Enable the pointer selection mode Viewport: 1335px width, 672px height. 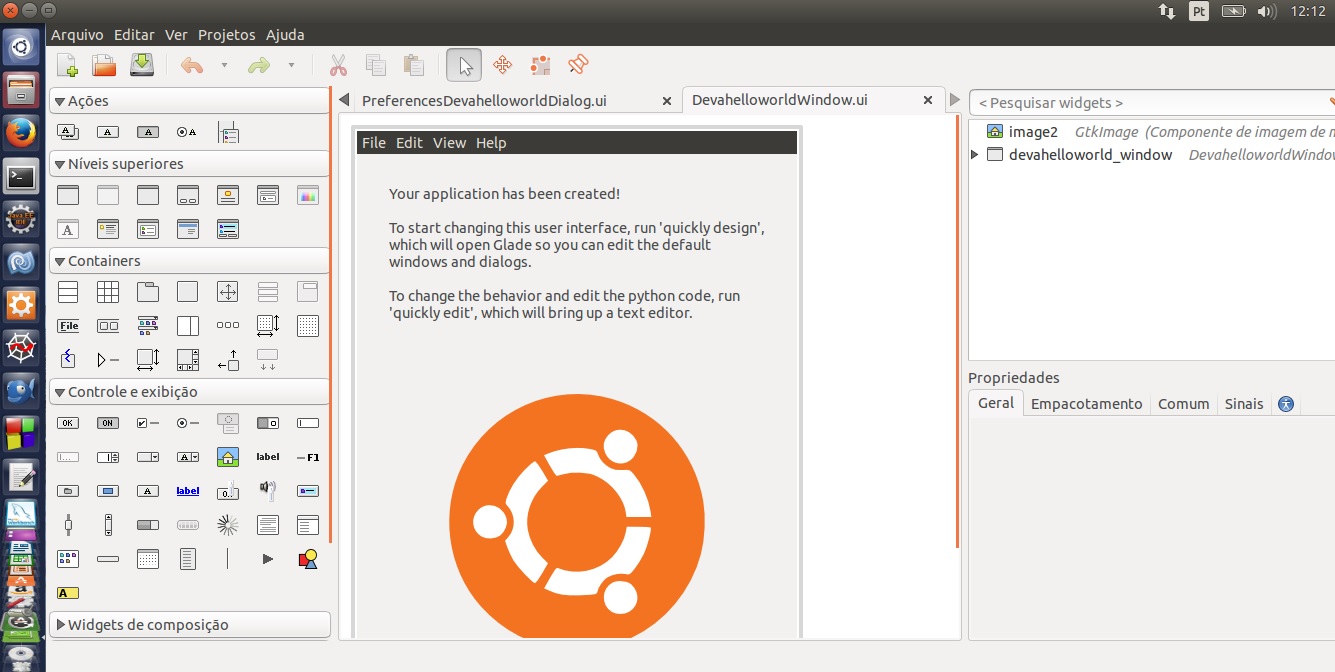point(464,66)
